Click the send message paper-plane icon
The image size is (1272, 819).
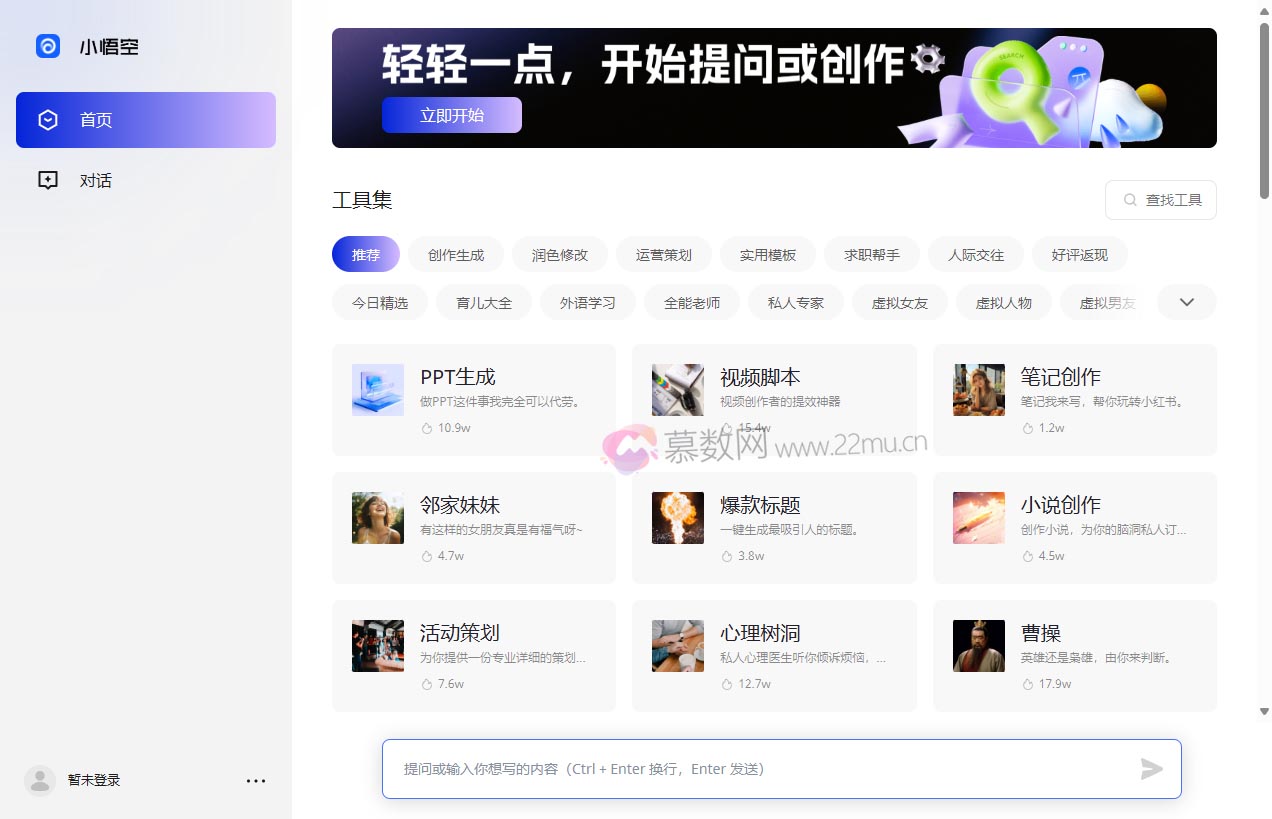tap(1152, 769)
